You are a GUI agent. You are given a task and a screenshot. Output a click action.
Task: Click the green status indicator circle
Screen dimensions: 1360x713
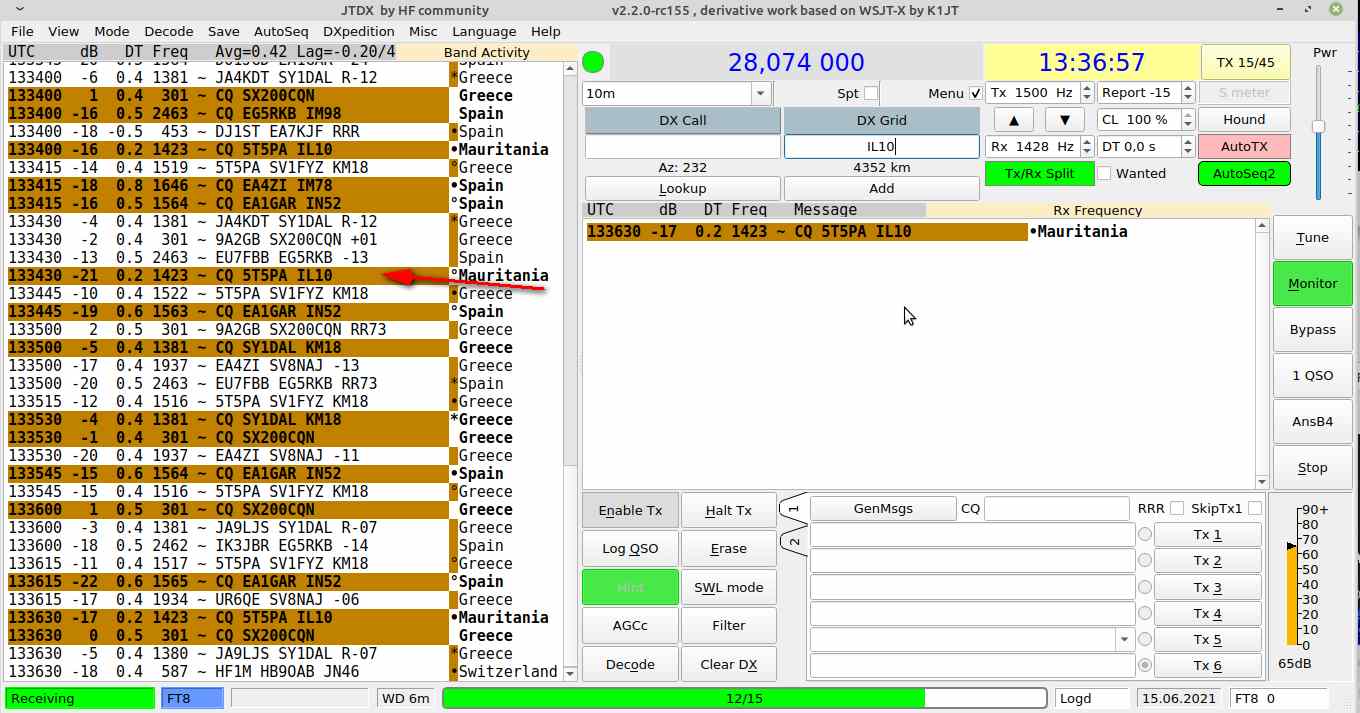[x=593, y=62]
